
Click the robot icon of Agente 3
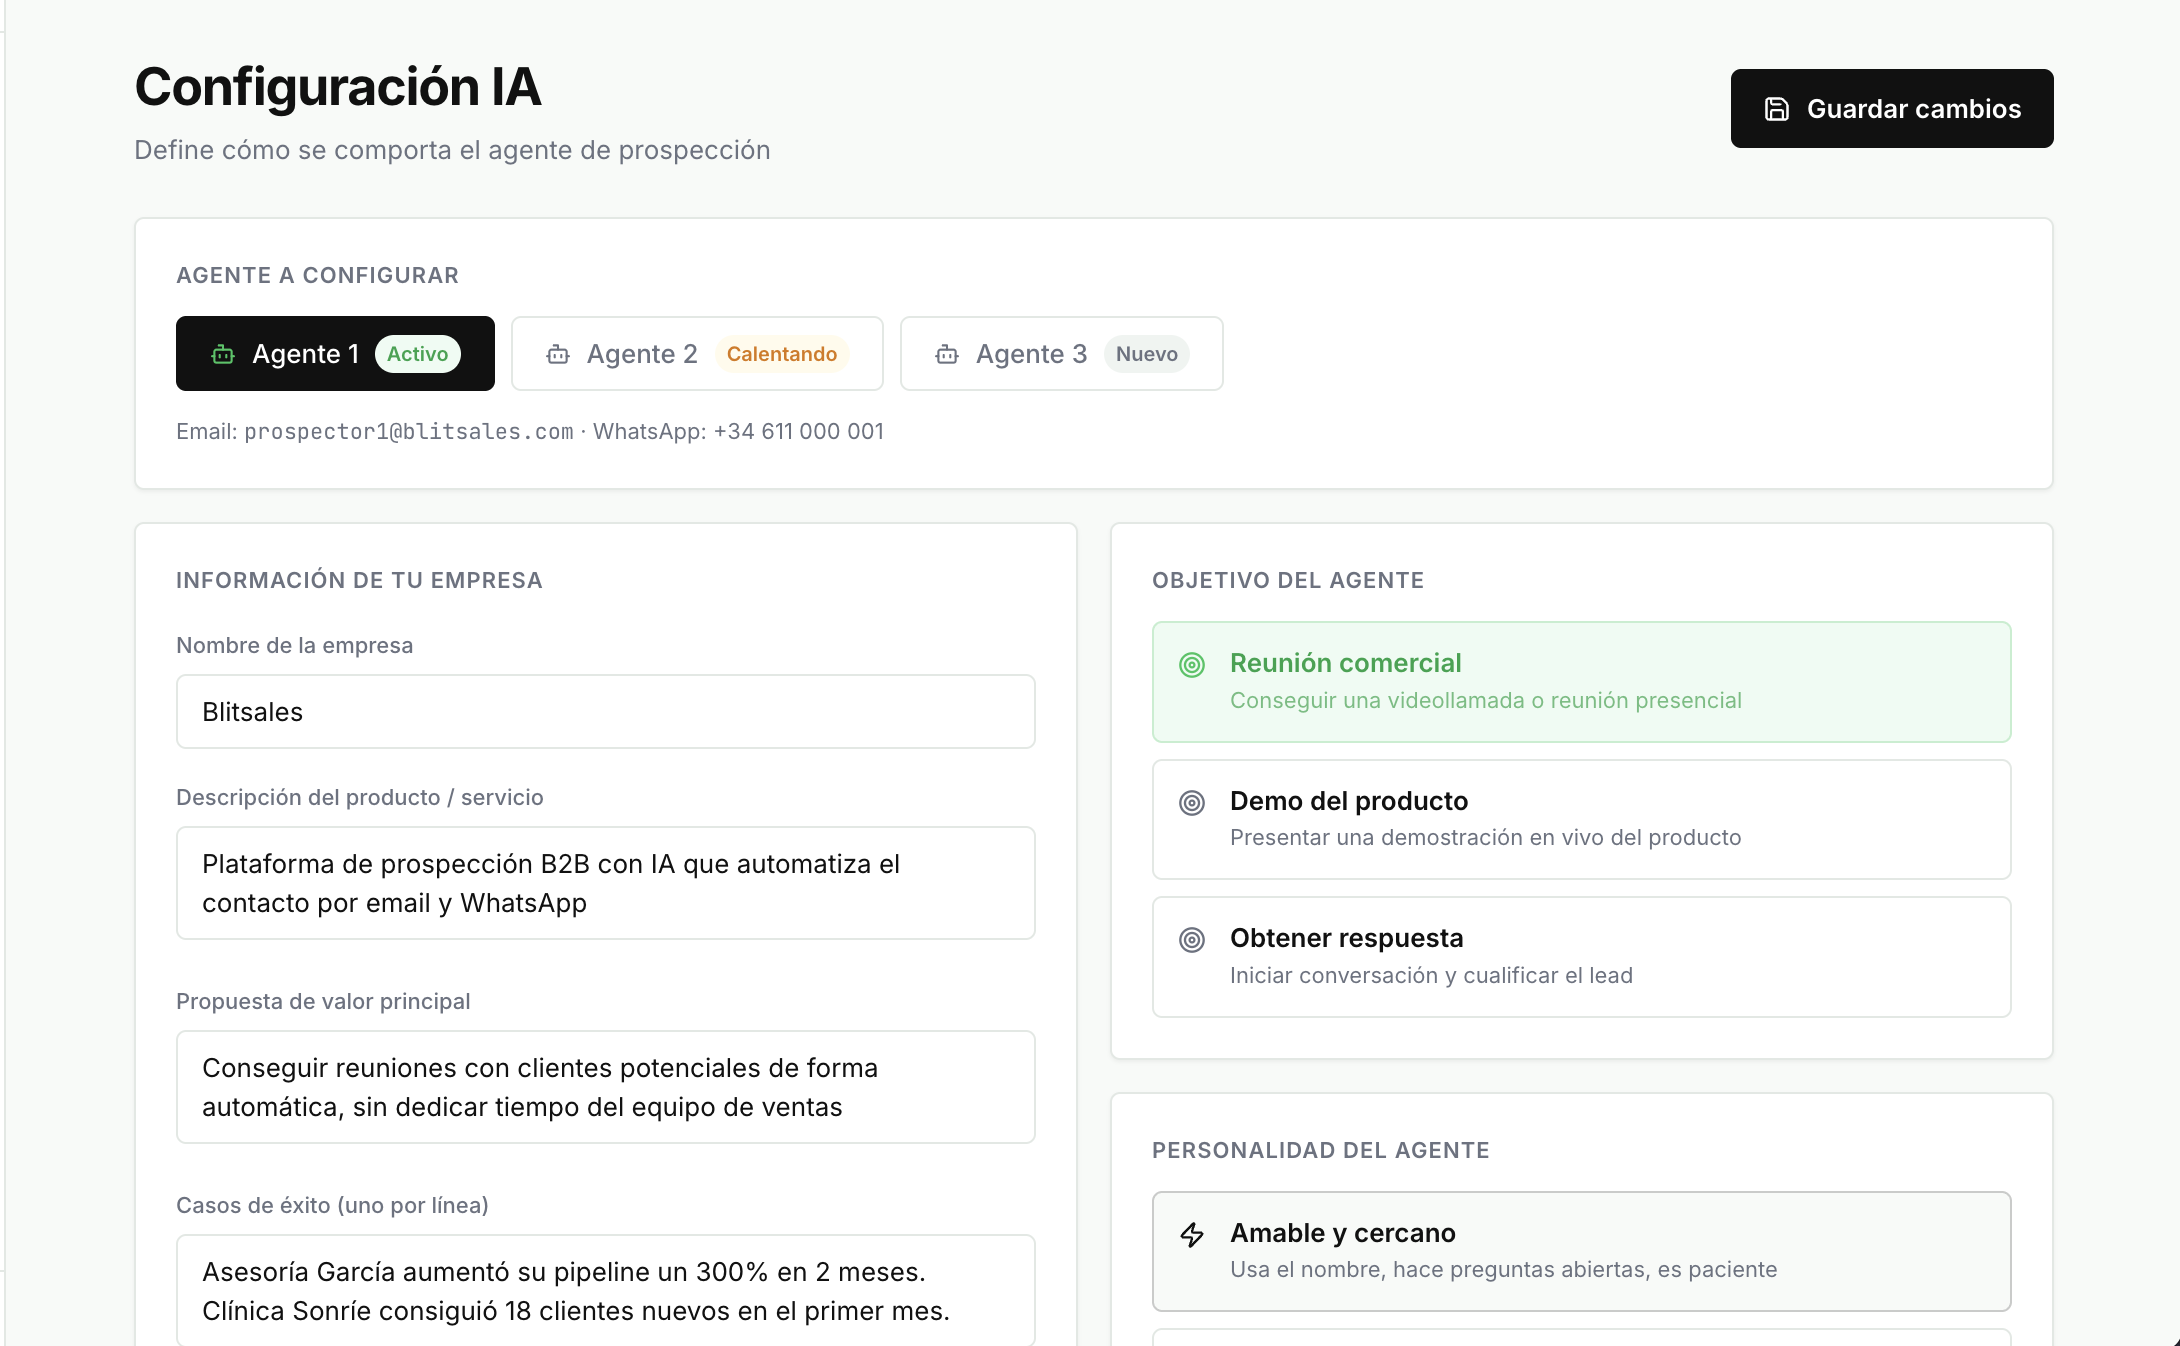(x=947, y=354)
